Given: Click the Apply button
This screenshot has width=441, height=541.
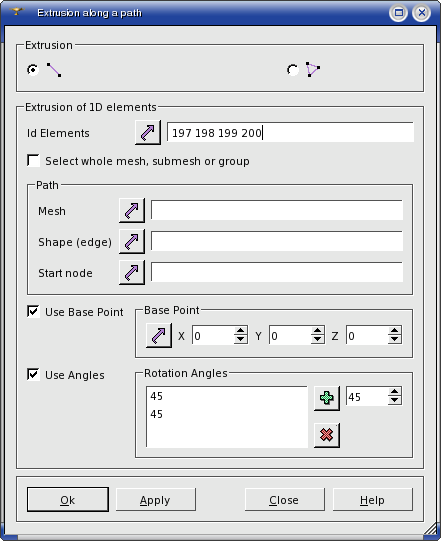Looking at the screenshot, I should tap(156, 500).
